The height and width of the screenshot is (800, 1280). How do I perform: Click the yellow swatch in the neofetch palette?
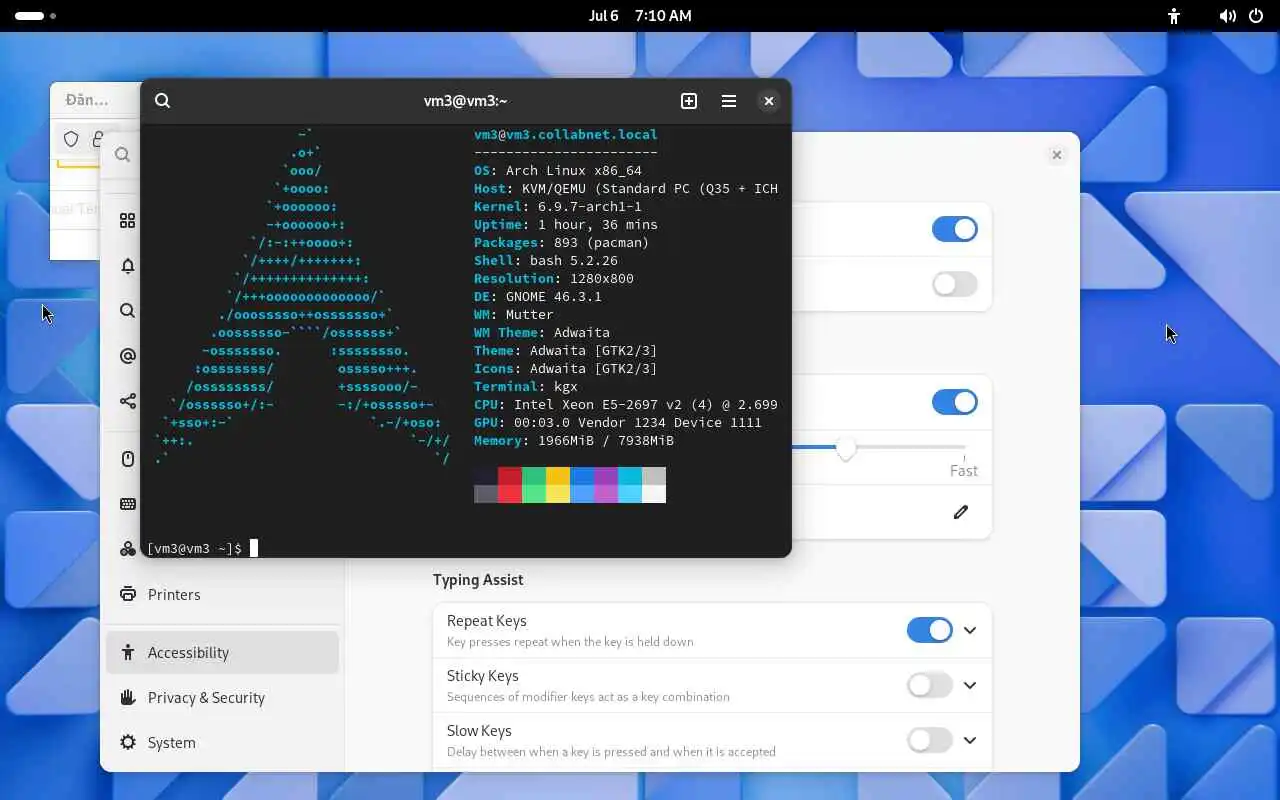tap(558, 476)
